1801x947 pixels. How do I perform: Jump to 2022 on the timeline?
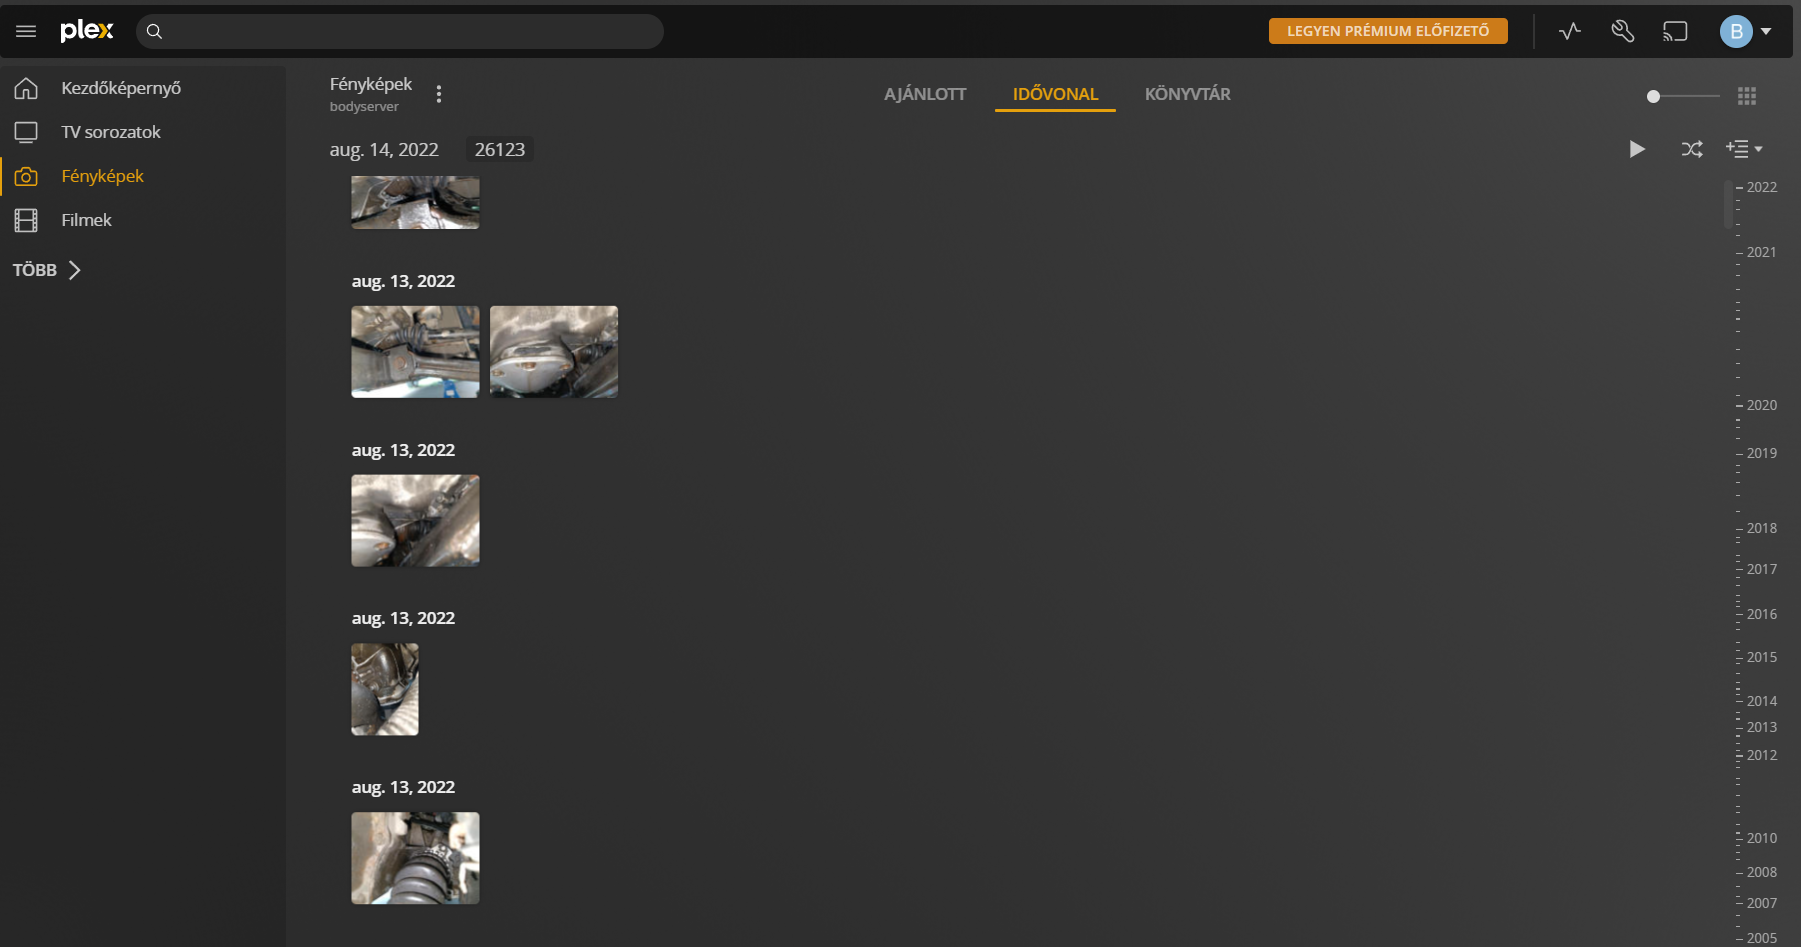(x=1761, y=187)
